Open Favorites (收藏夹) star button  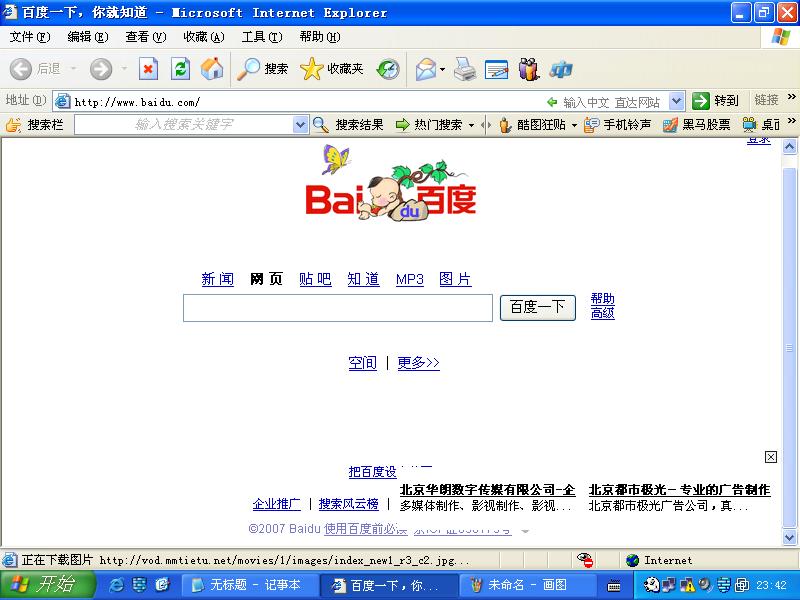[x=332, y=68]
